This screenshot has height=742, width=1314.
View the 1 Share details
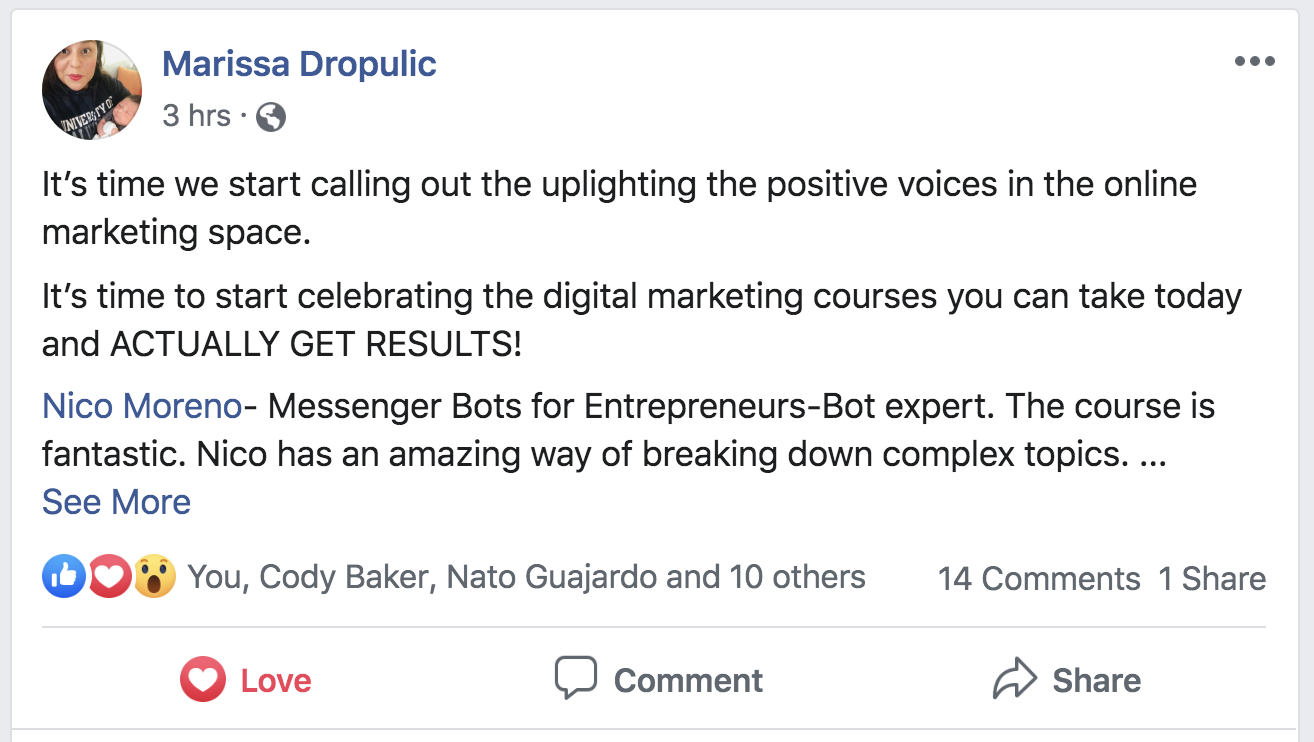[x=1212, y=578]
